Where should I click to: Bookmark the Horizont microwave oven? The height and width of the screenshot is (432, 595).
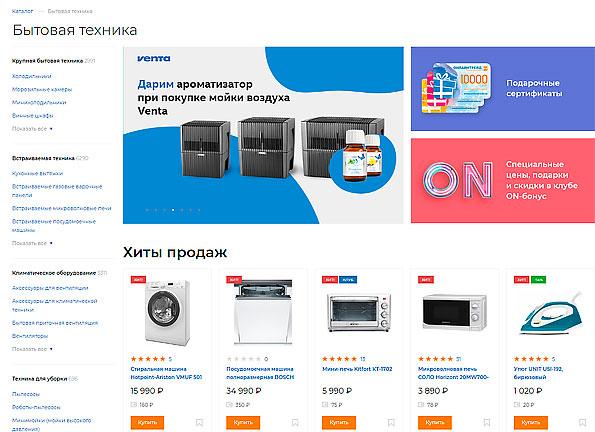pyautogui.click(x=486, y=422)
